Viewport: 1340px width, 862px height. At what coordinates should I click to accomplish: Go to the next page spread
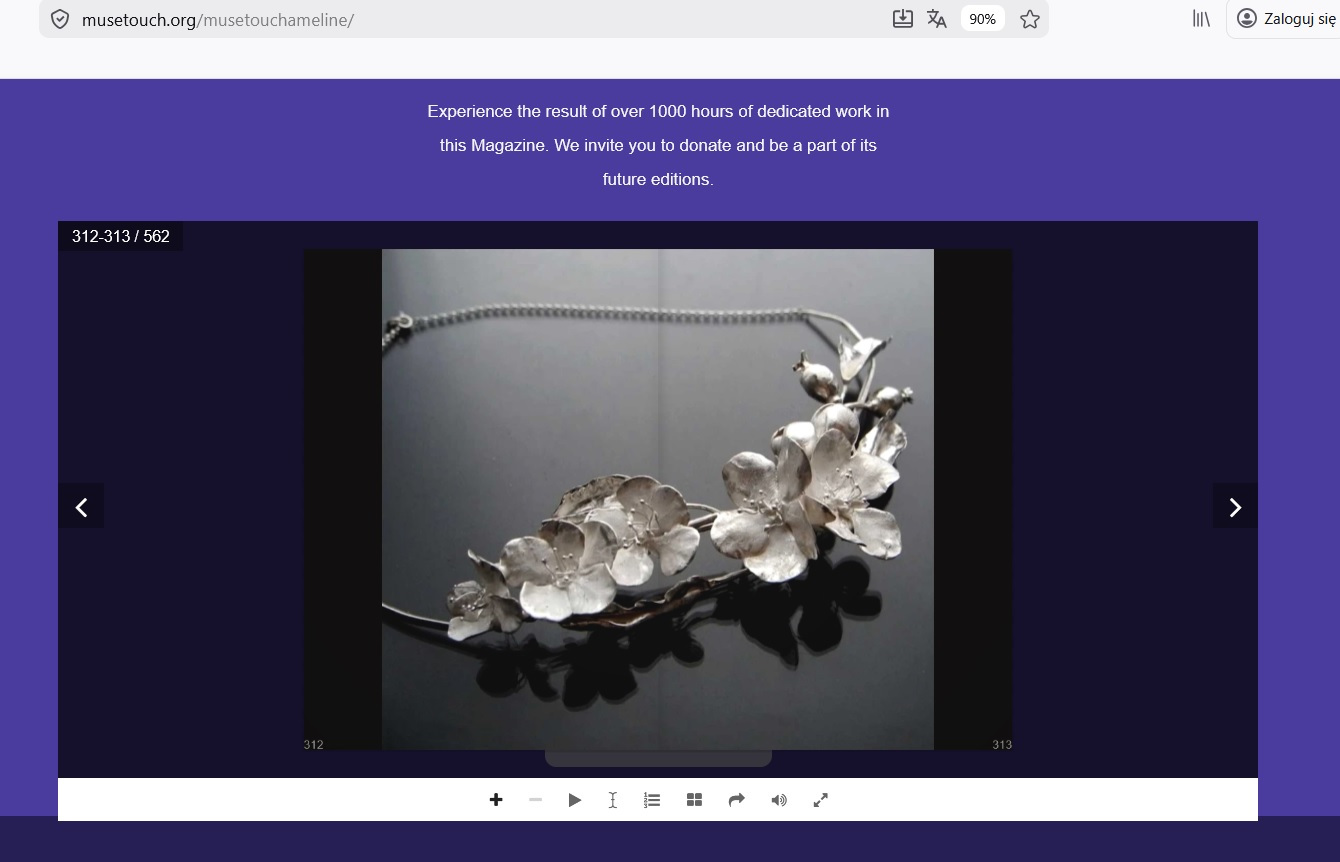pos(1235,507)
